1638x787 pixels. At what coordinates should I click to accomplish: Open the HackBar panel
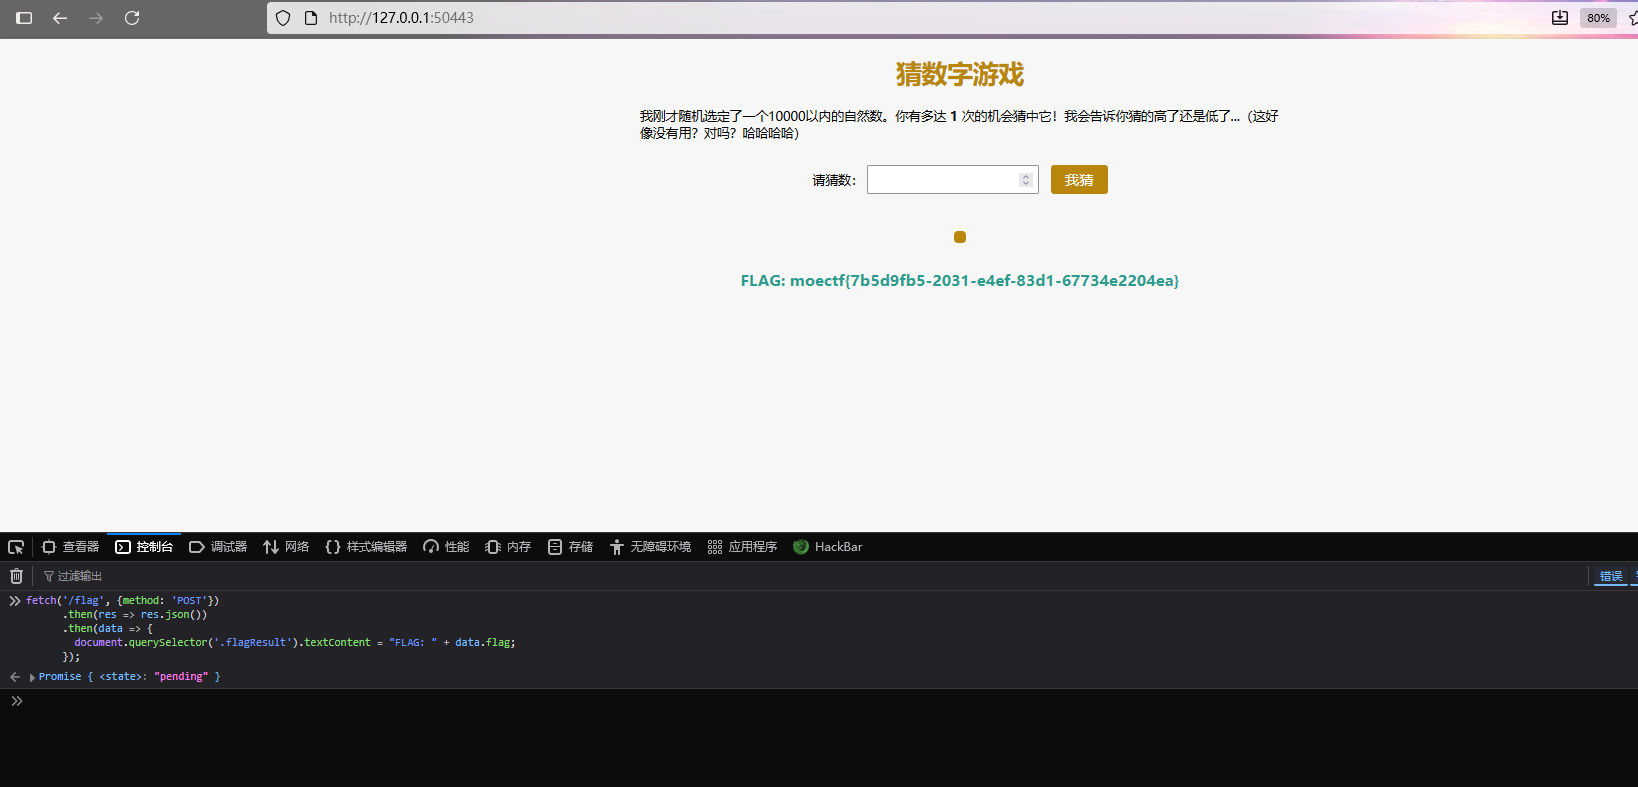point(828,547)
